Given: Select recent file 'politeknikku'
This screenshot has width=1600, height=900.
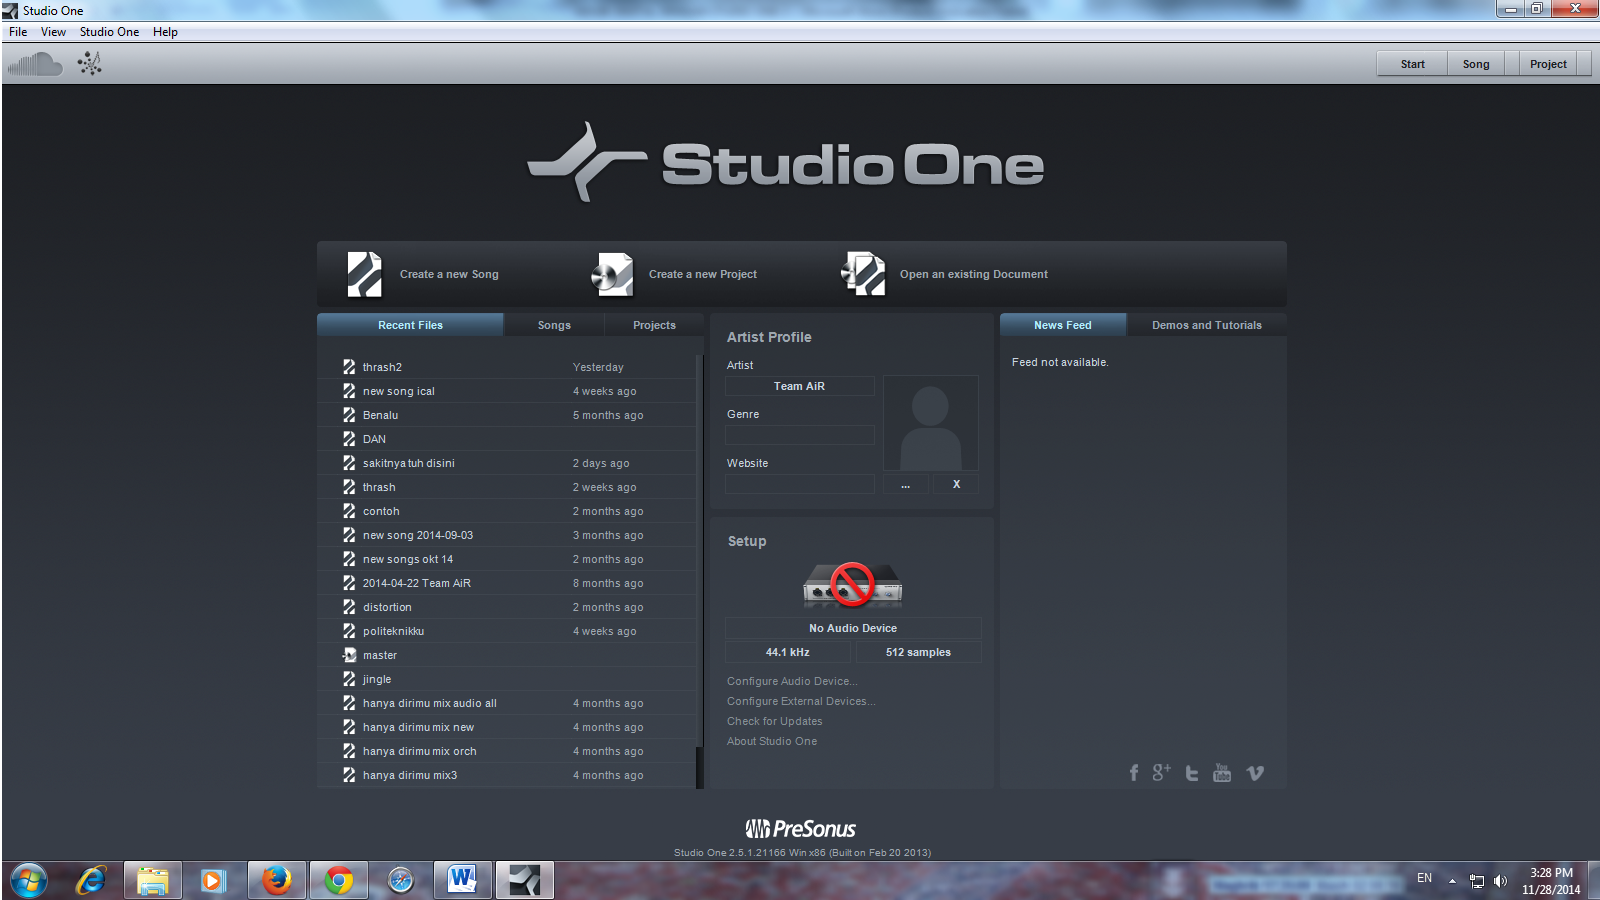Looking at the screenshot, I should [x=506, y=631].
